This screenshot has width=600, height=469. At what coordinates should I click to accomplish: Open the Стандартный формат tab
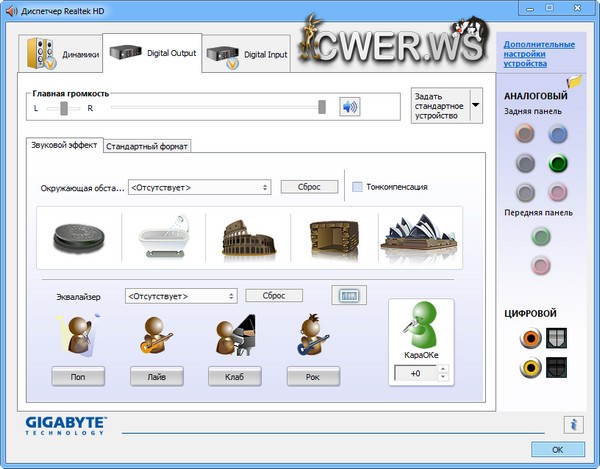coord(147,146)
